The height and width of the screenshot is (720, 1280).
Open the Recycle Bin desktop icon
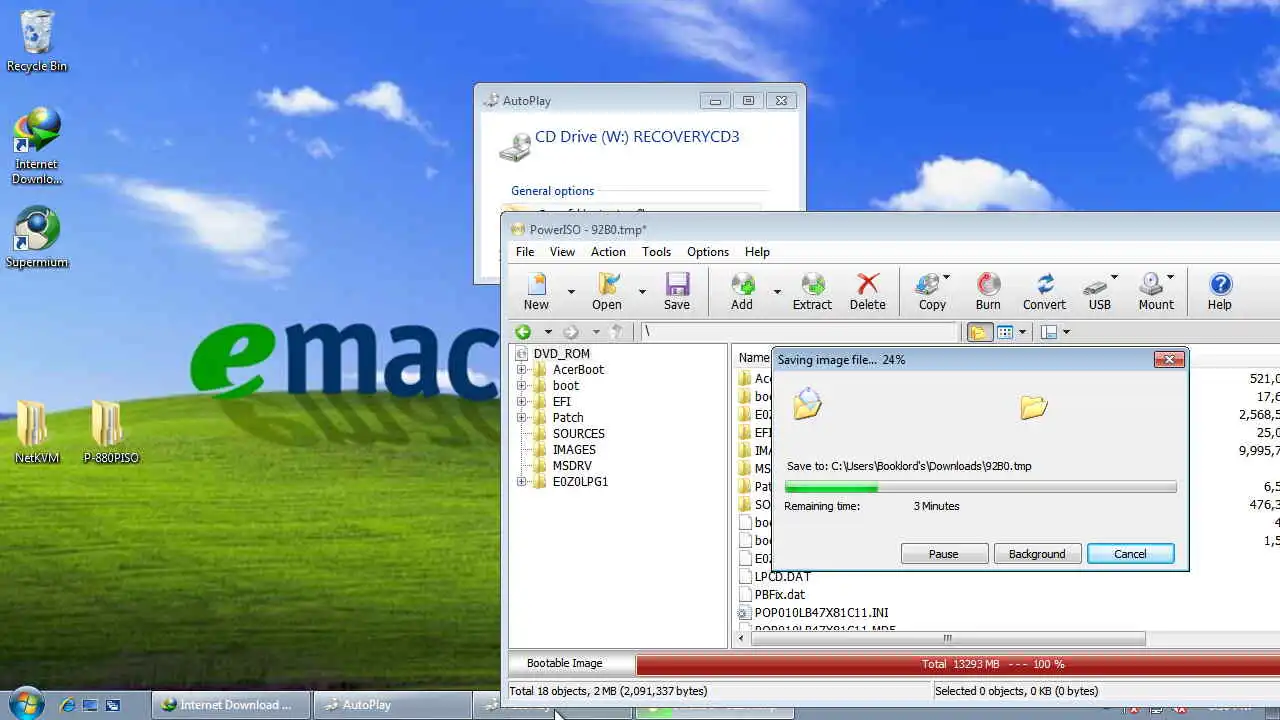coord(37,41)
